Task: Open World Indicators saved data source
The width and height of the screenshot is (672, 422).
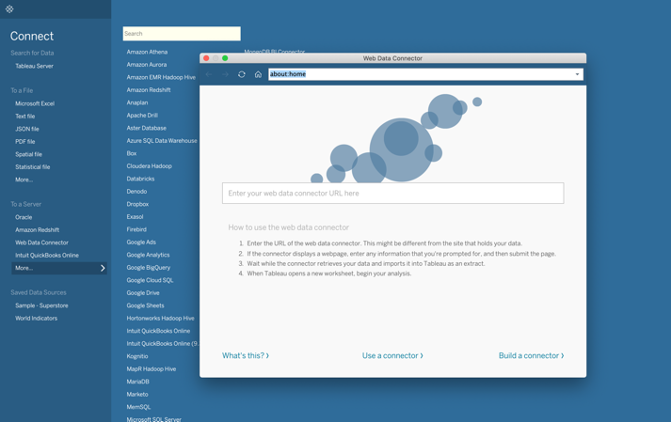Action: coord(36,318)
